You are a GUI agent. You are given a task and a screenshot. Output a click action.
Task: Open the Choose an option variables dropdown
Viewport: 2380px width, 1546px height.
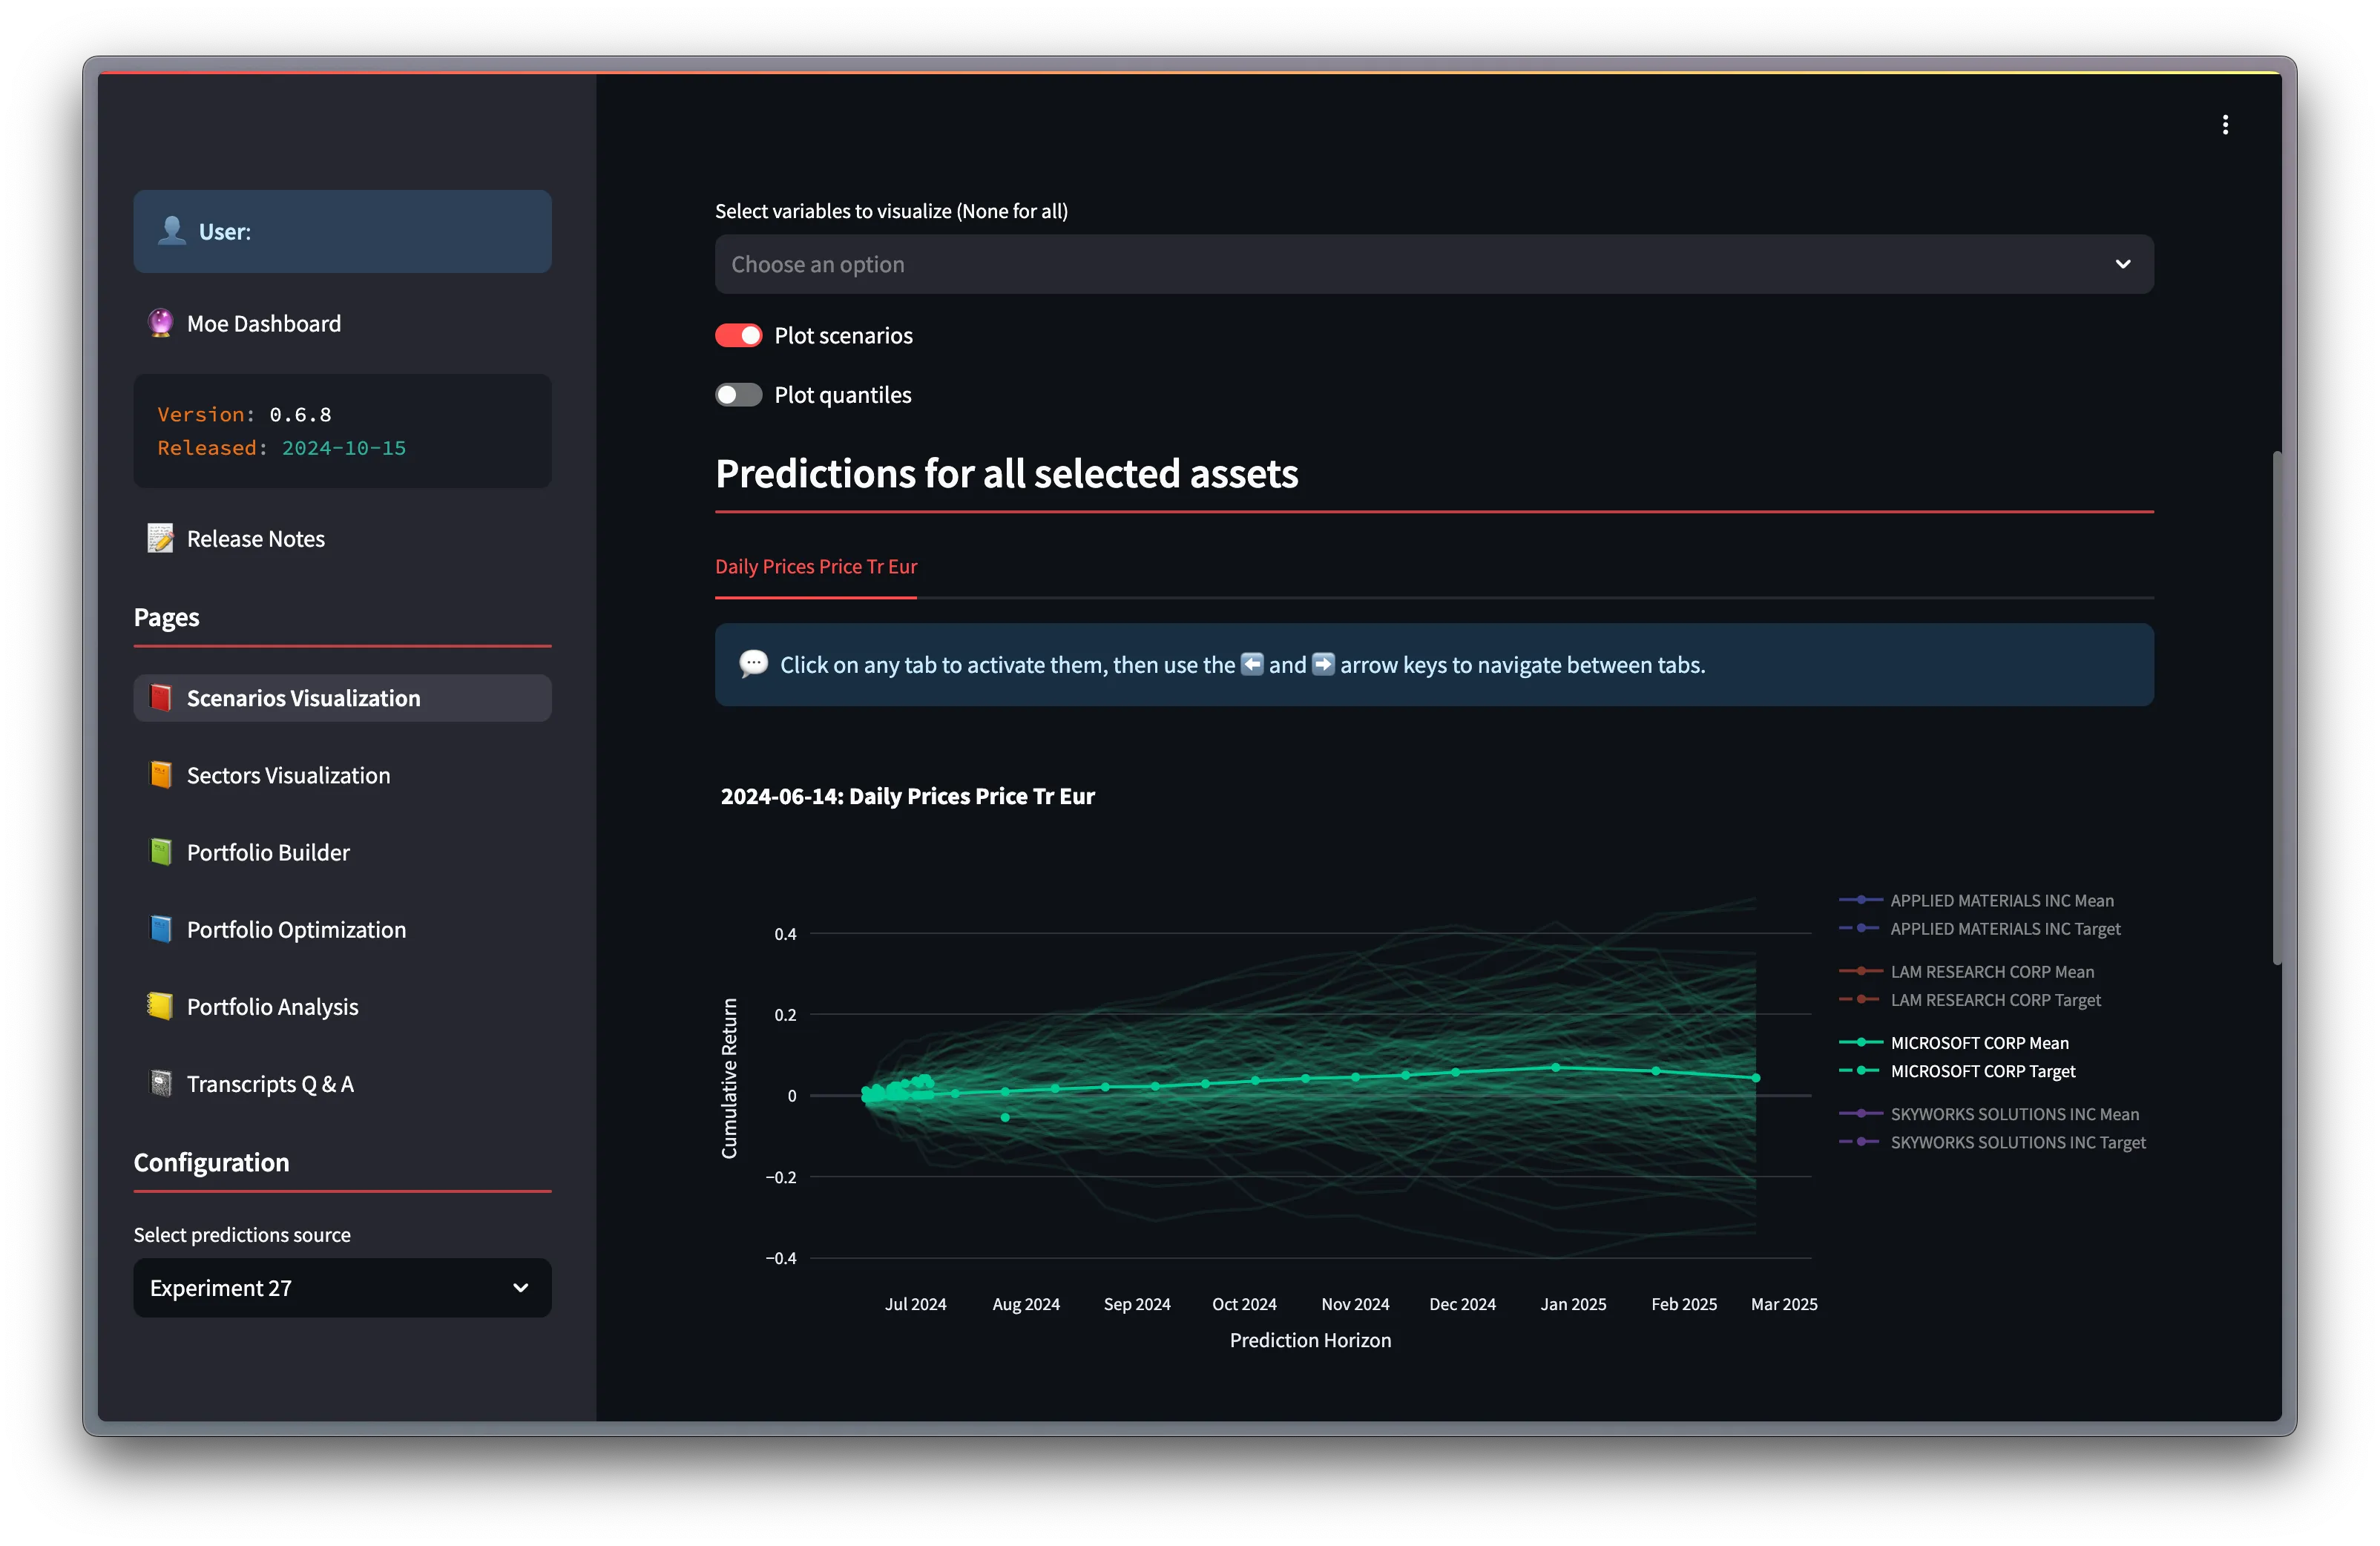(1433, 264)
